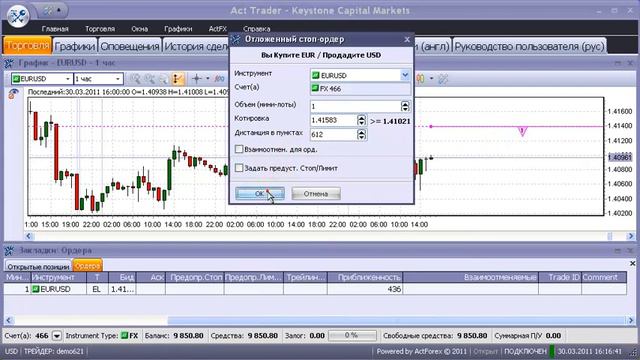Click the first zoom magnifier icon in chart toolbar

click(x=135, y=79)
